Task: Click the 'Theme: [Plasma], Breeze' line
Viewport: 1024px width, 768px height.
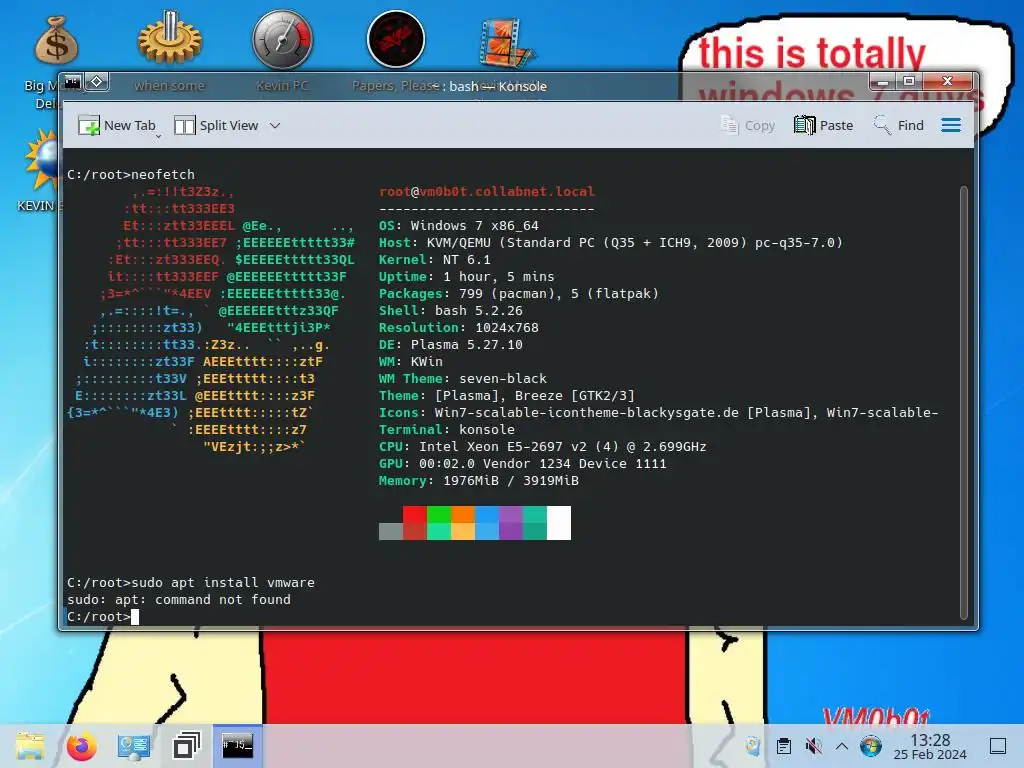Action: [507, 395]
